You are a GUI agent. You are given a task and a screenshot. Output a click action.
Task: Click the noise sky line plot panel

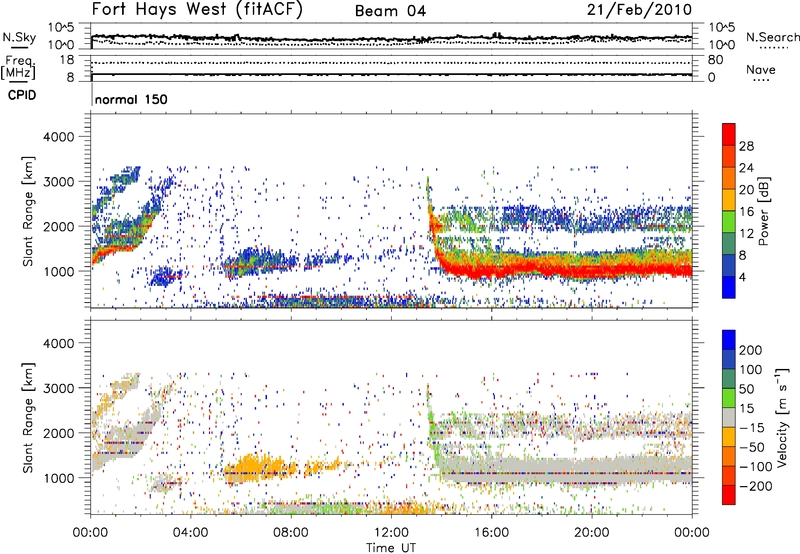click(x=391, y=36)
